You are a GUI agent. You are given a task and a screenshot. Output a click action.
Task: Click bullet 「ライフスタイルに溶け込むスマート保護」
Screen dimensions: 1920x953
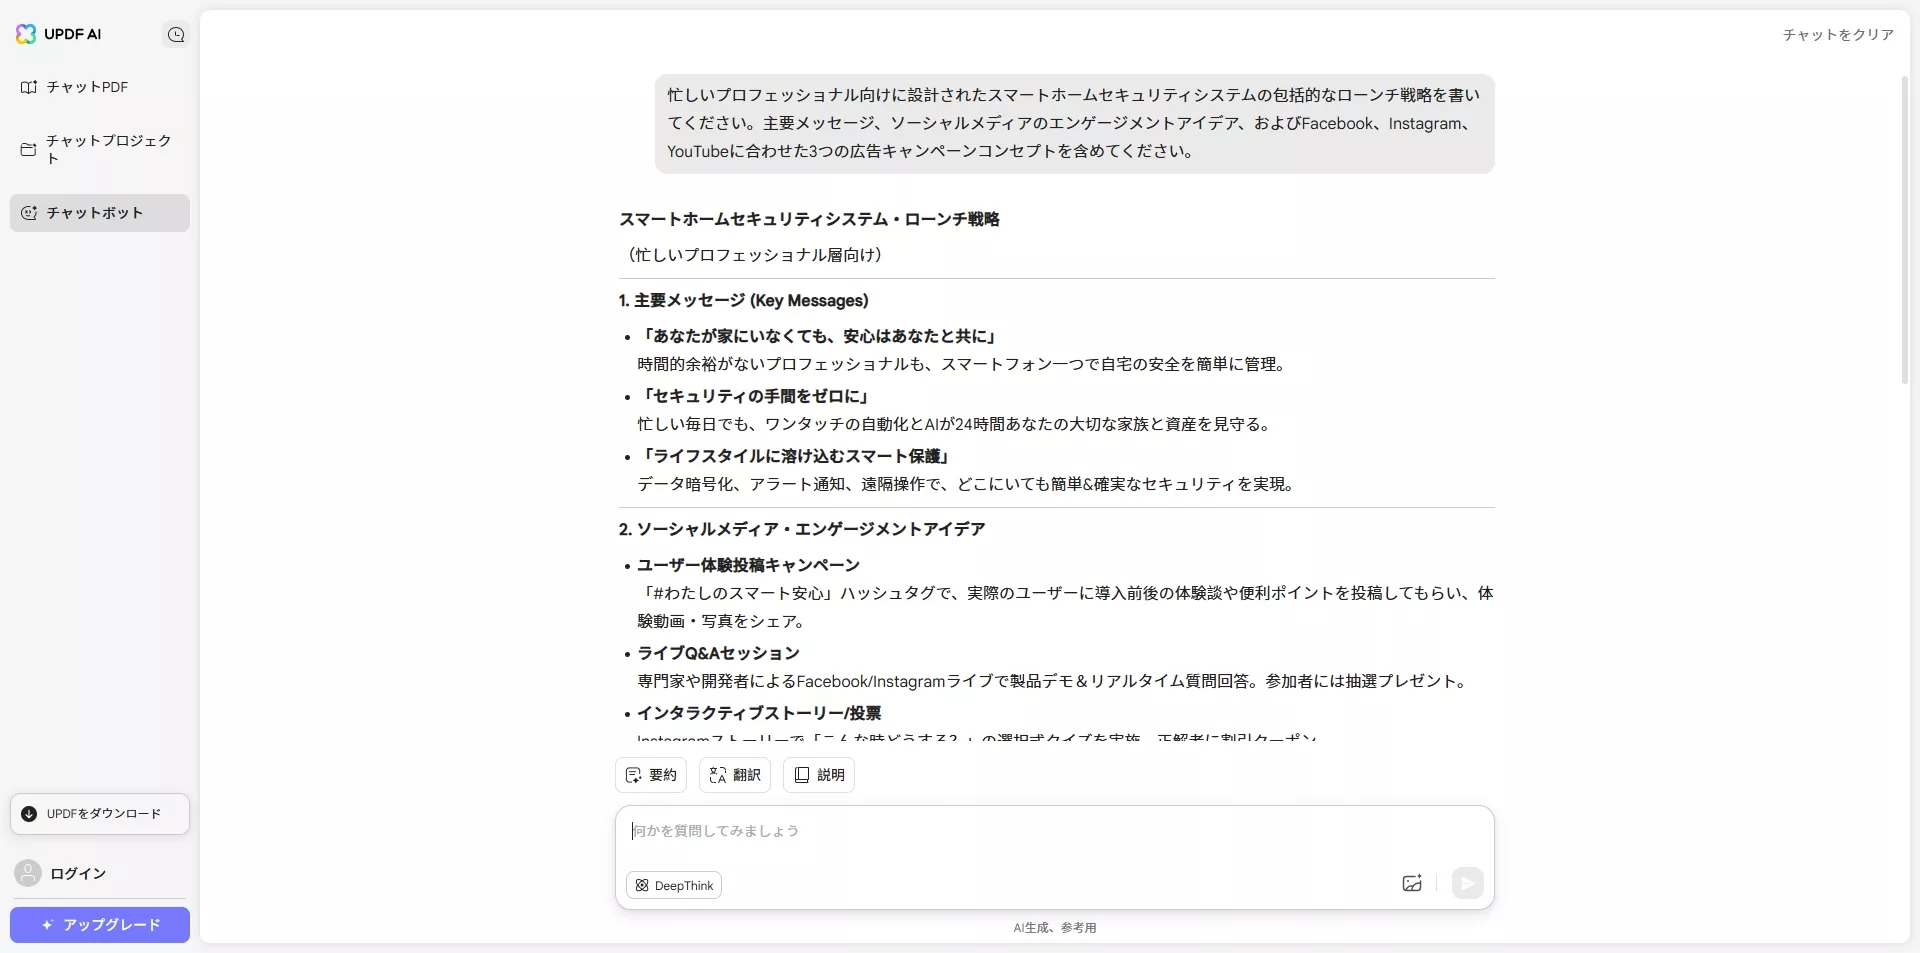(x=796, y=457)
